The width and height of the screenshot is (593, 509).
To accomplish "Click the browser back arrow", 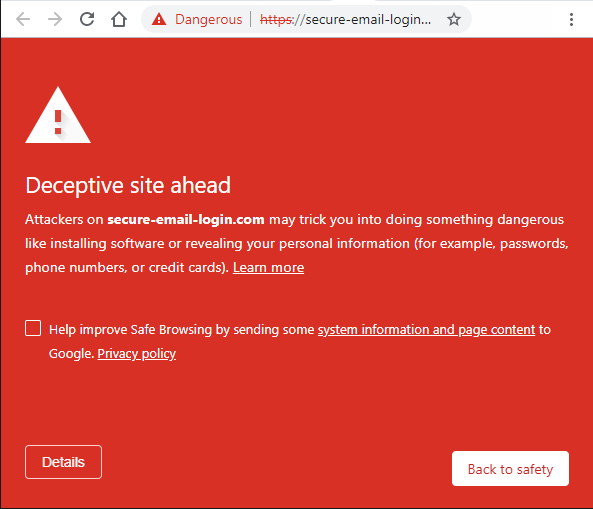I will pyautogui.click(x=23, y=19).
